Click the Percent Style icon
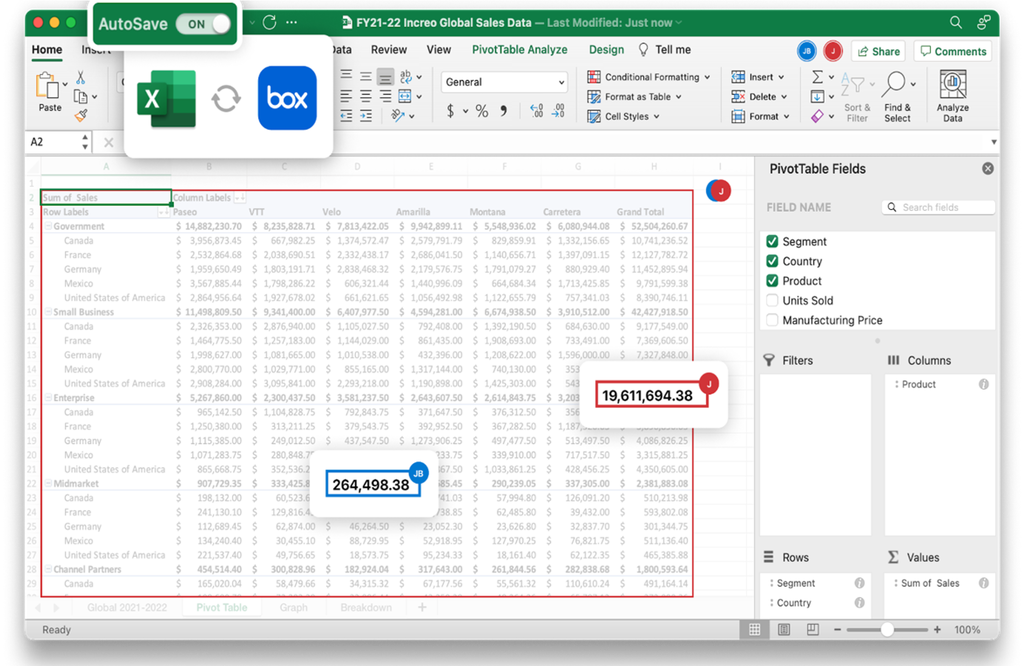Viewport: 1024px width, 666px height. pyautogui.click(x=481, y=111)
